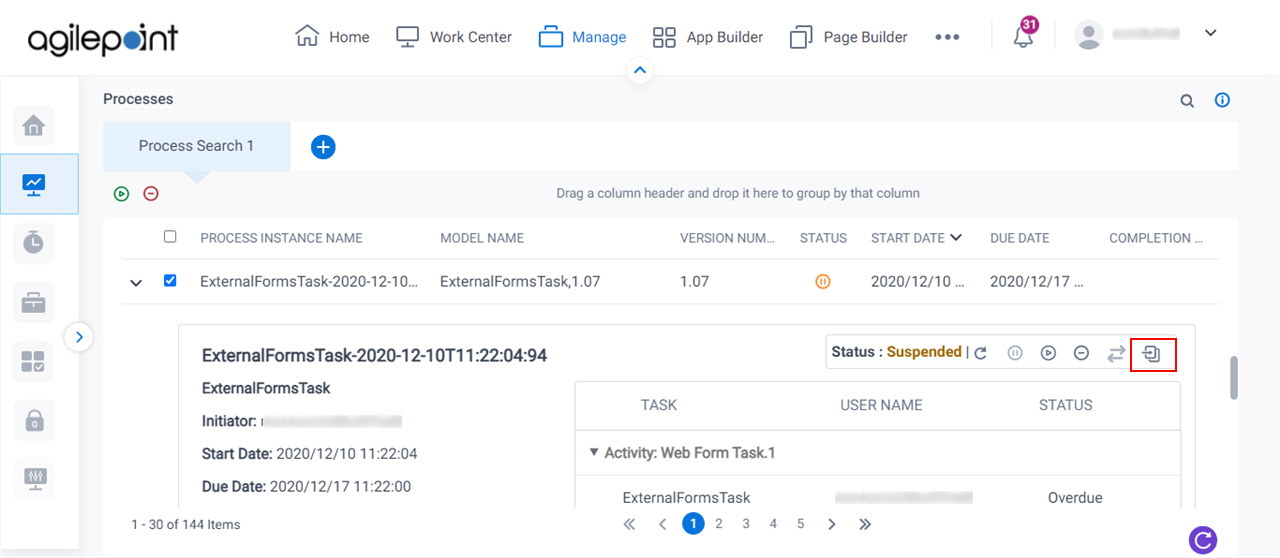Screen dimensions: 1280x558
Task: Open the timer clock sidebar icon
Action: [x=34, y=242]
